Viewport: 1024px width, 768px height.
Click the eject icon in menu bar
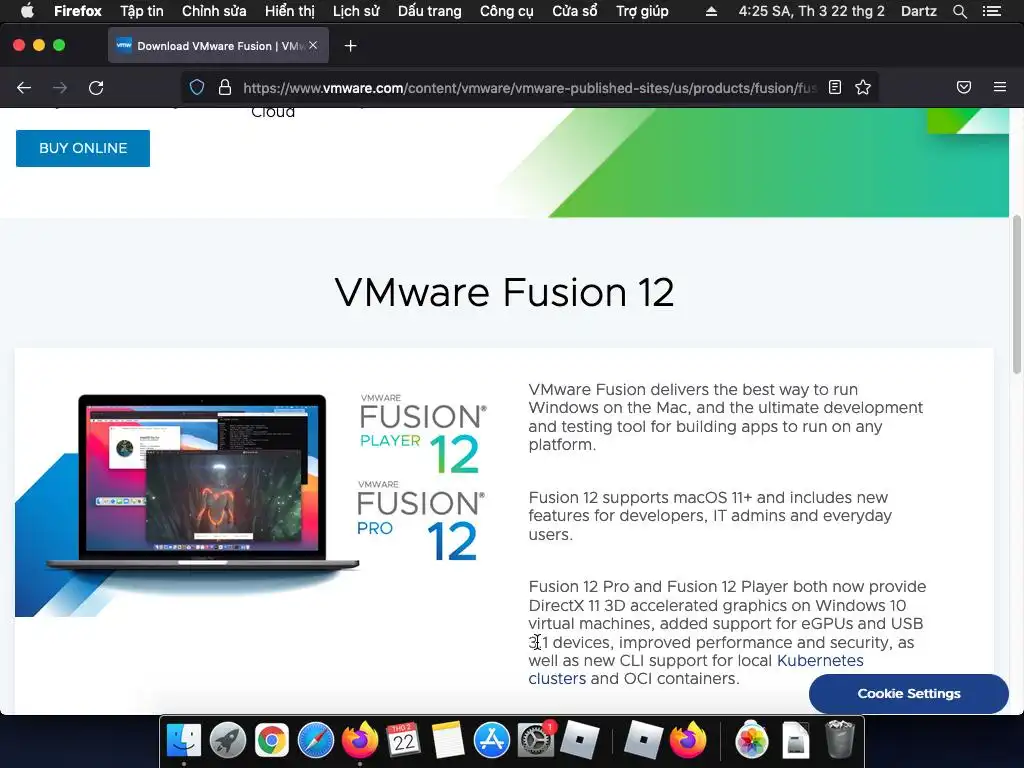pyautogui.click(x=711, y=11)
